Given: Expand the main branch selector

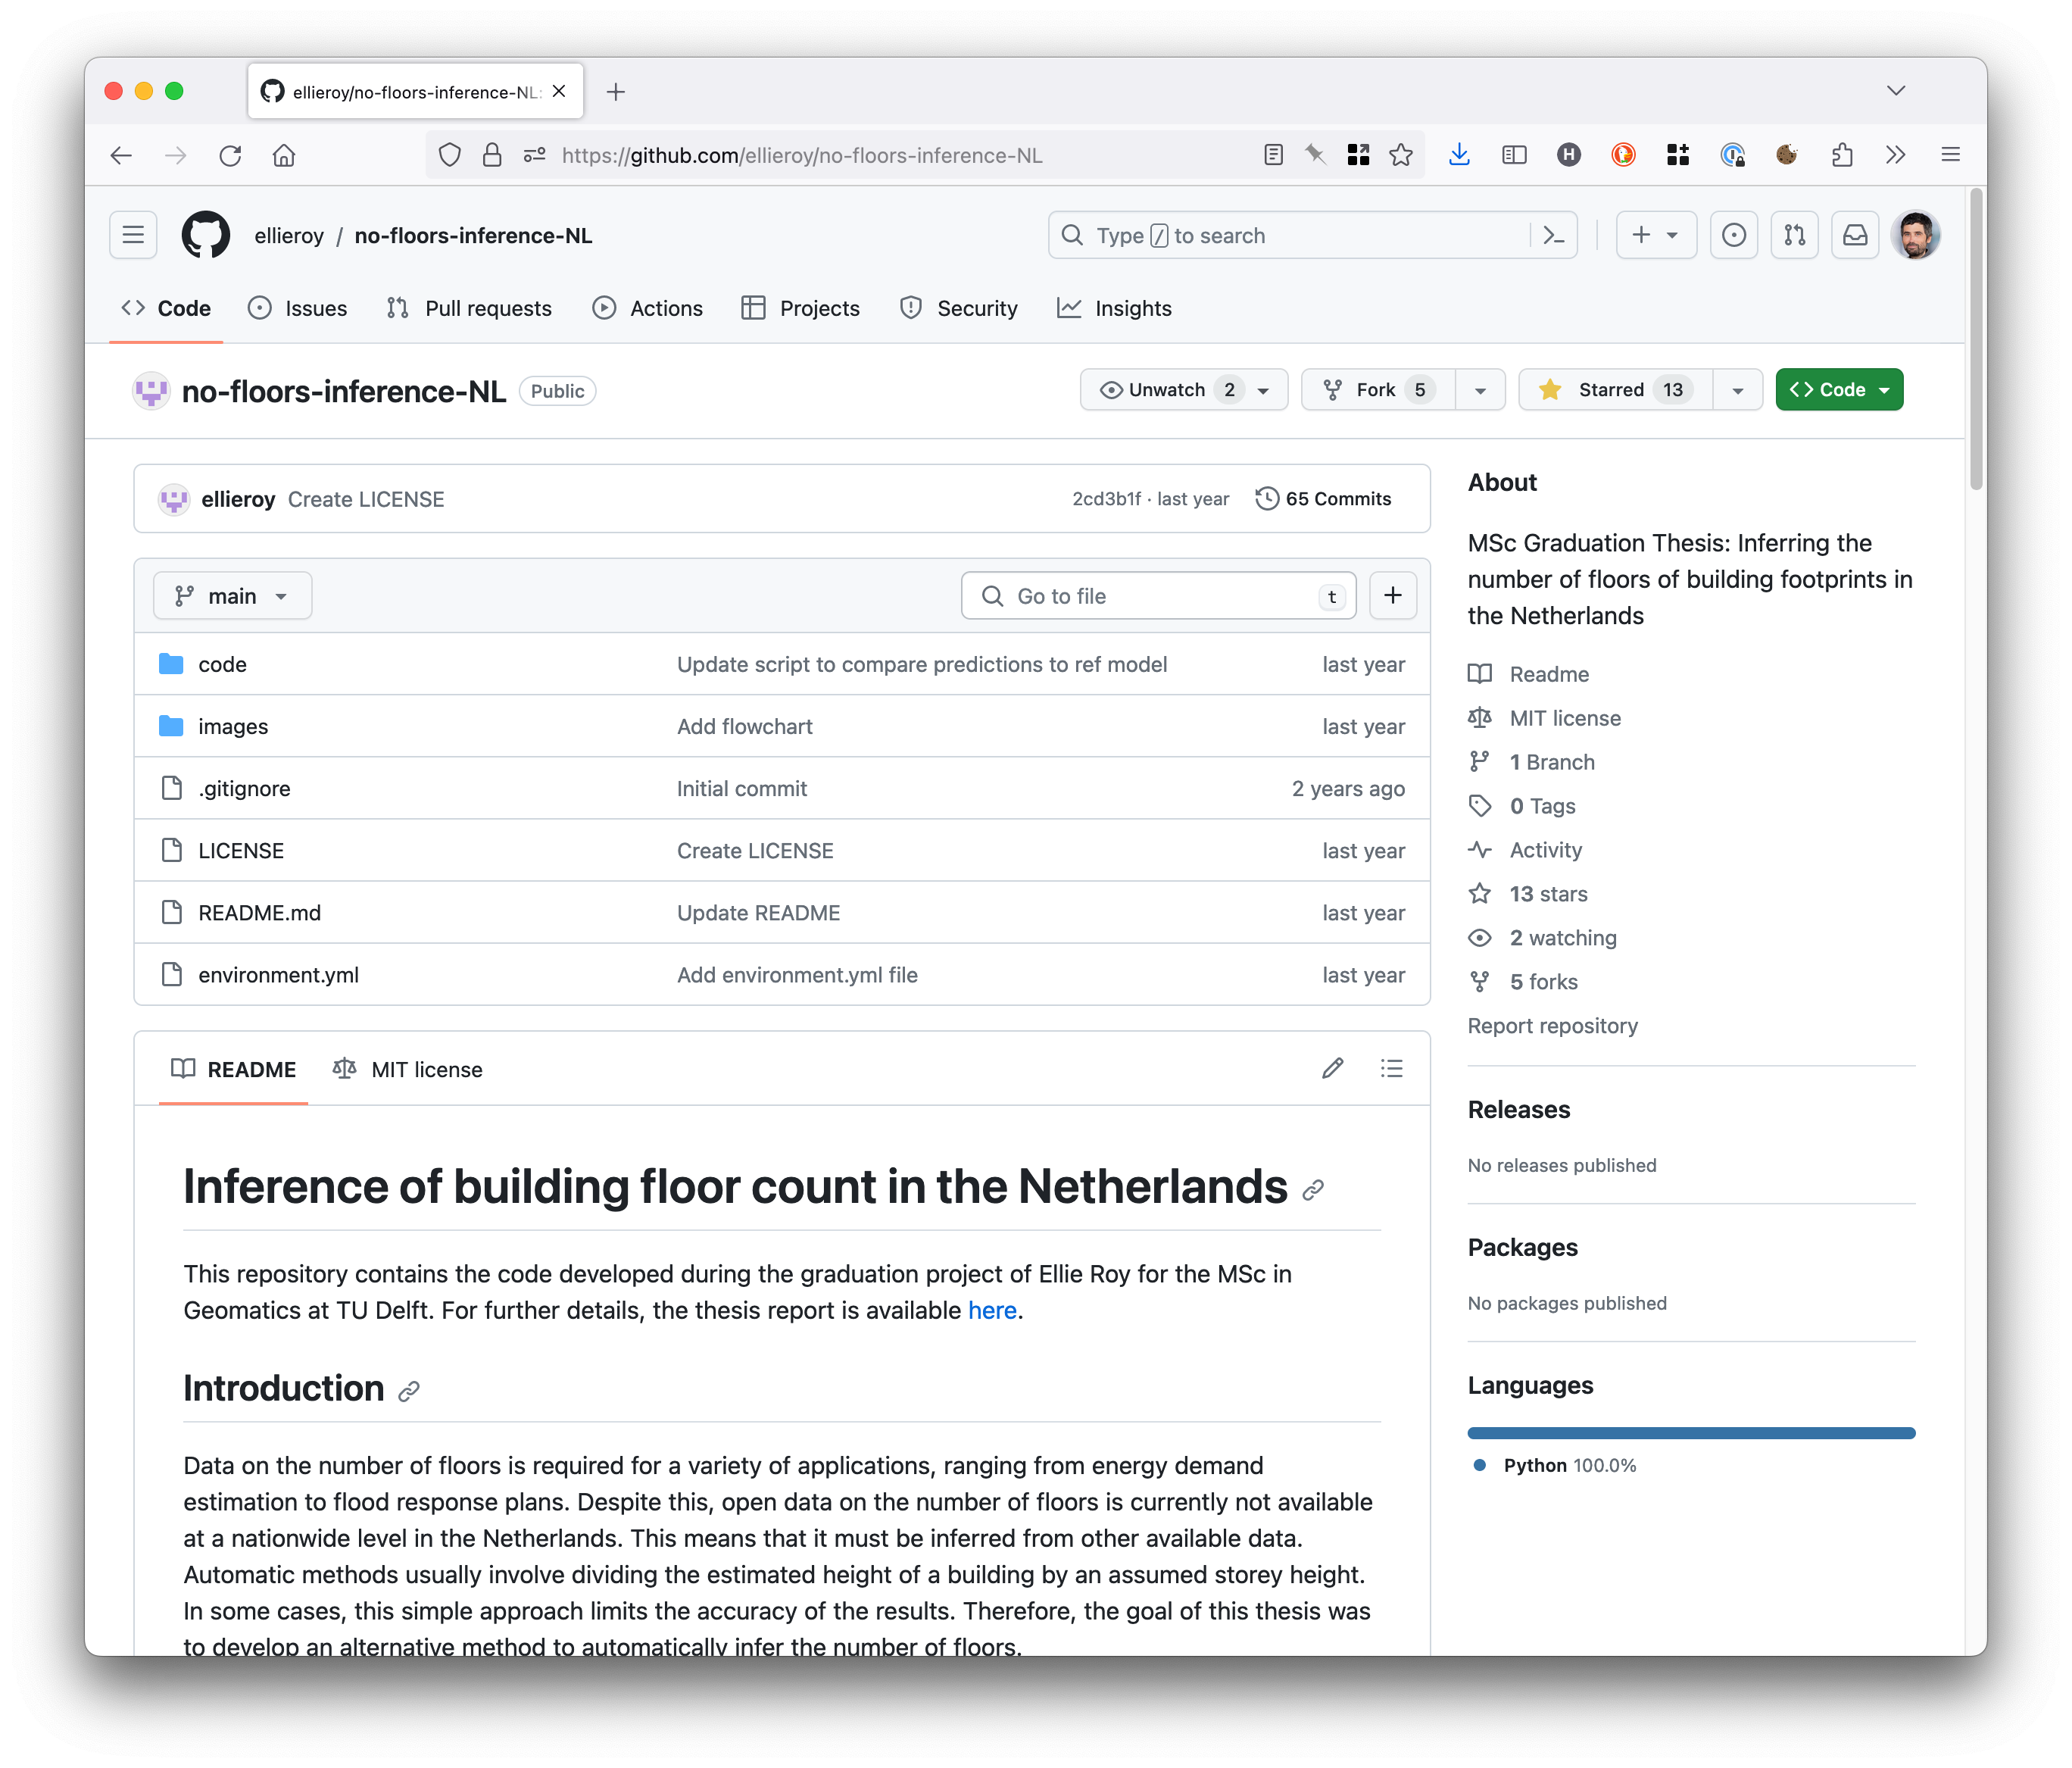Looking at the screenshot, I should 232,596.
